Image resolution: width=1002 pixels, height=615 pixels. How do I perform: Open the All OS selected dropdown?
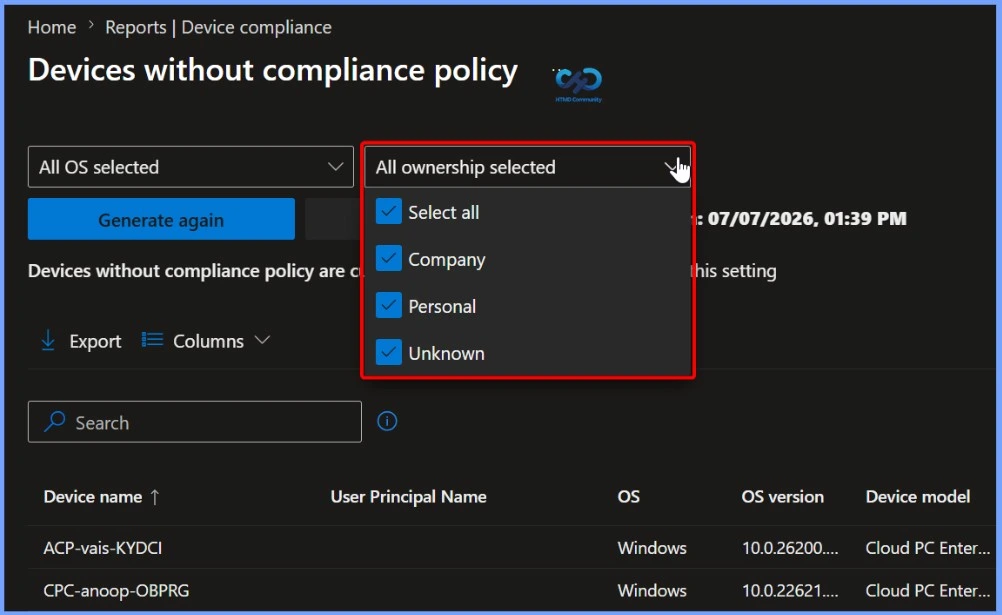tap(190, 167)
